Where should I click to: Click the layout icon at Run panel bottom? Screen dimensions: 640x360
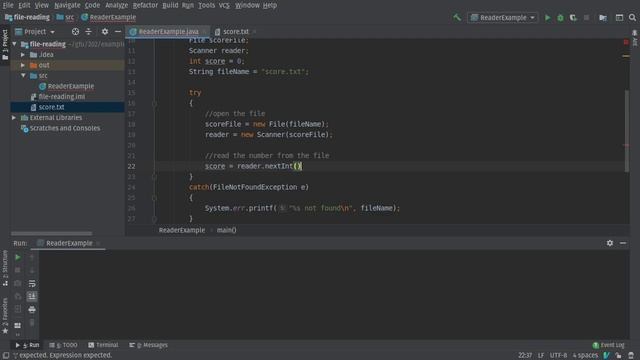18,325
